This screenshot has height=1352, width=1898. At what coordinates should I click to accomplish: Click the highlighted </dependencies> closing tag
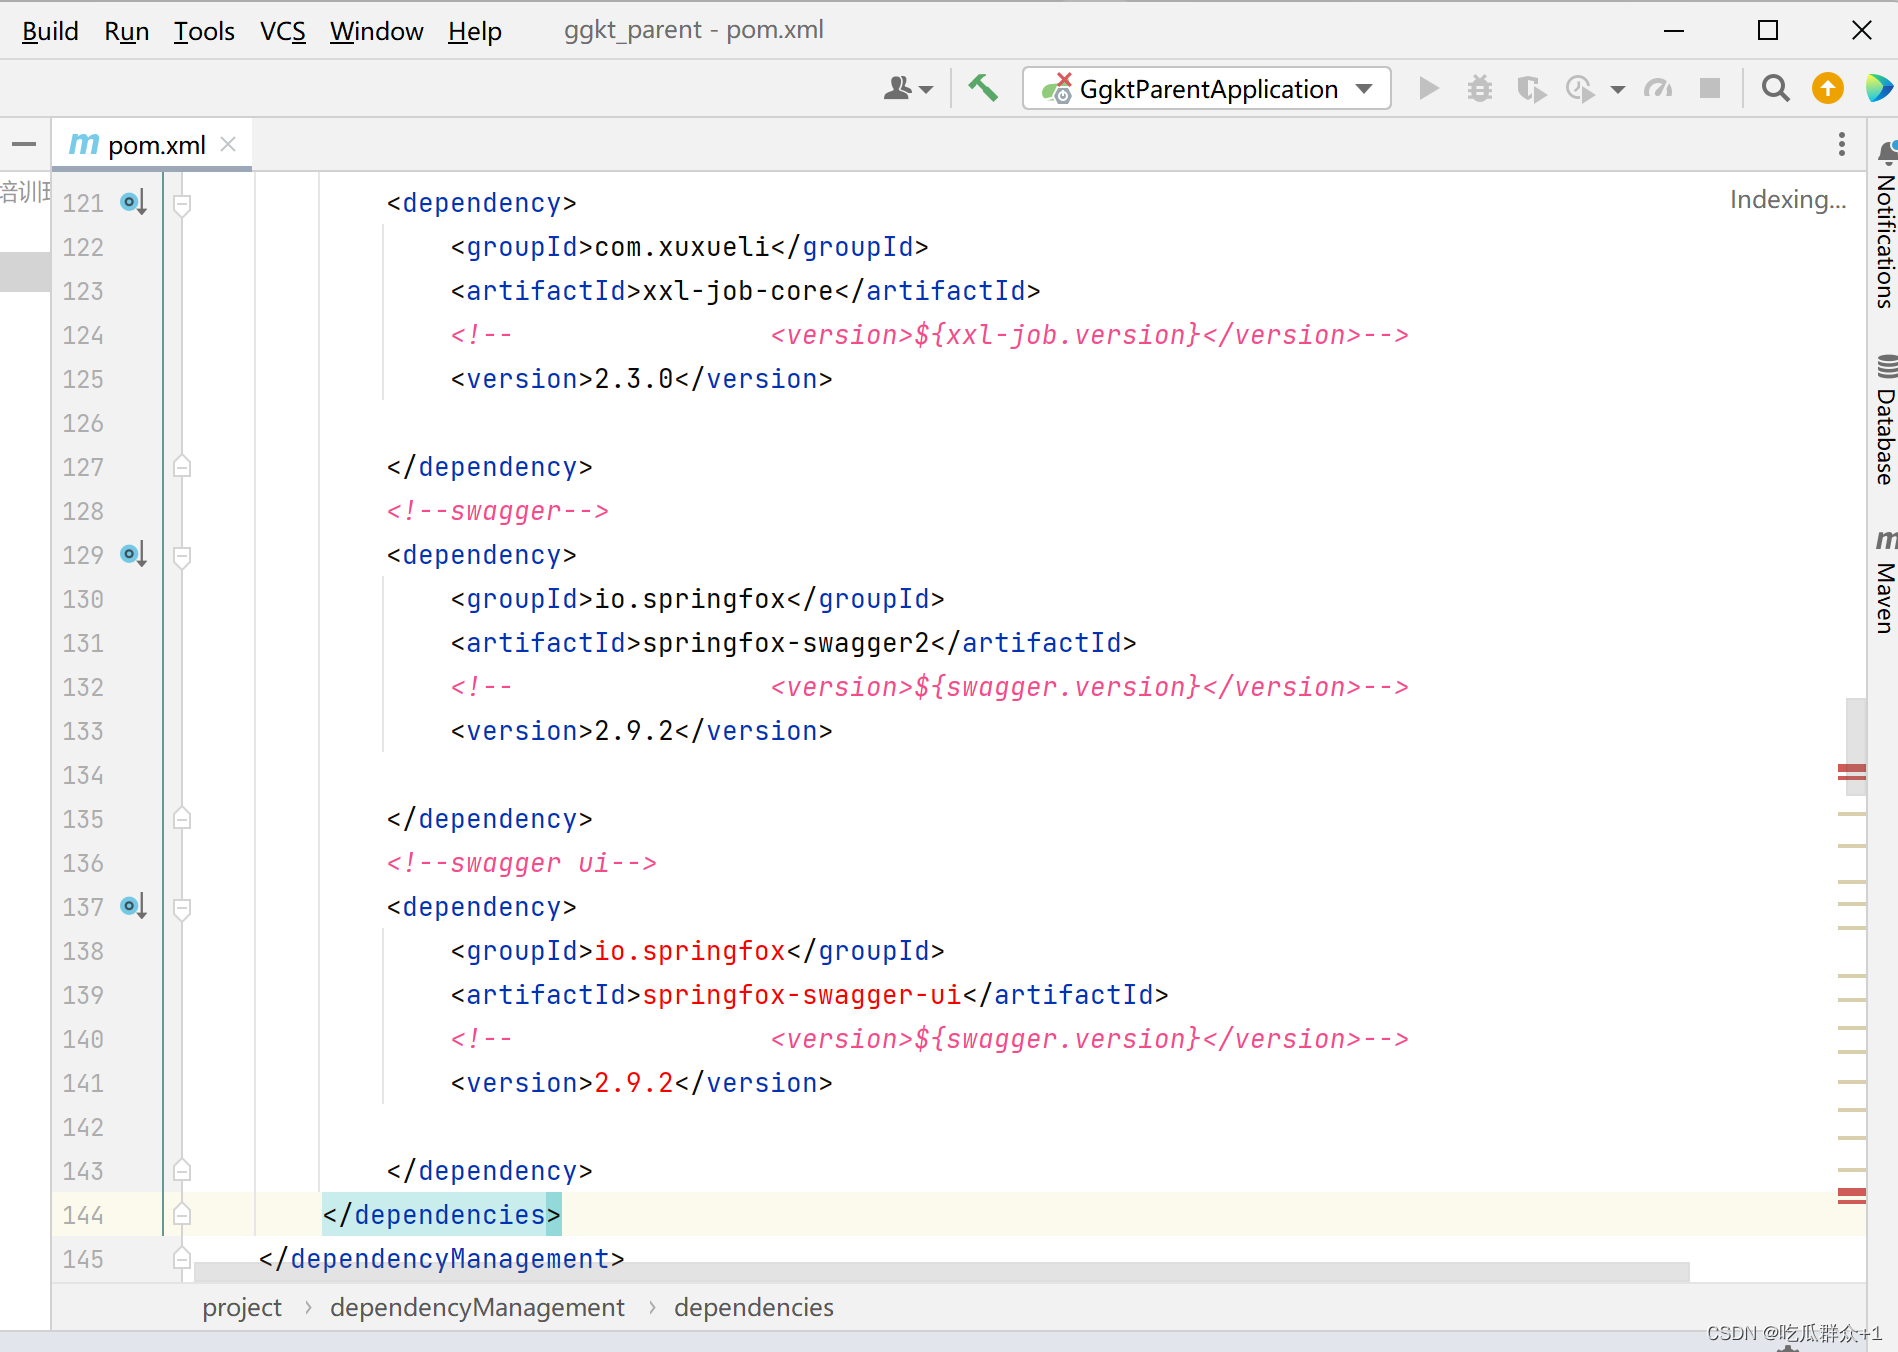pyautogui.click(x=441, y=1215)
